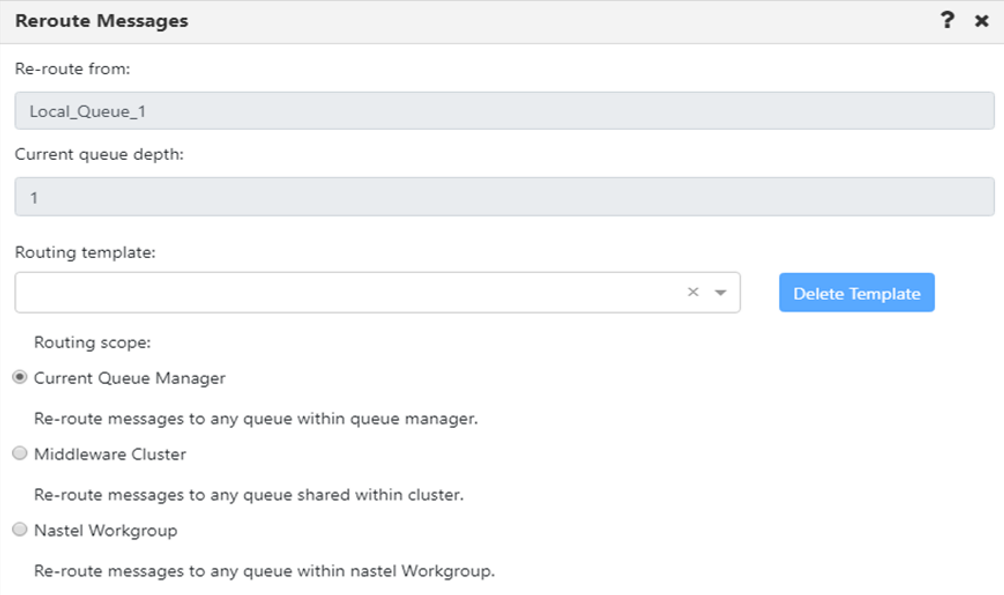
Task: Click the dropdown caret beside the clear icon
Action: [722, 292]
